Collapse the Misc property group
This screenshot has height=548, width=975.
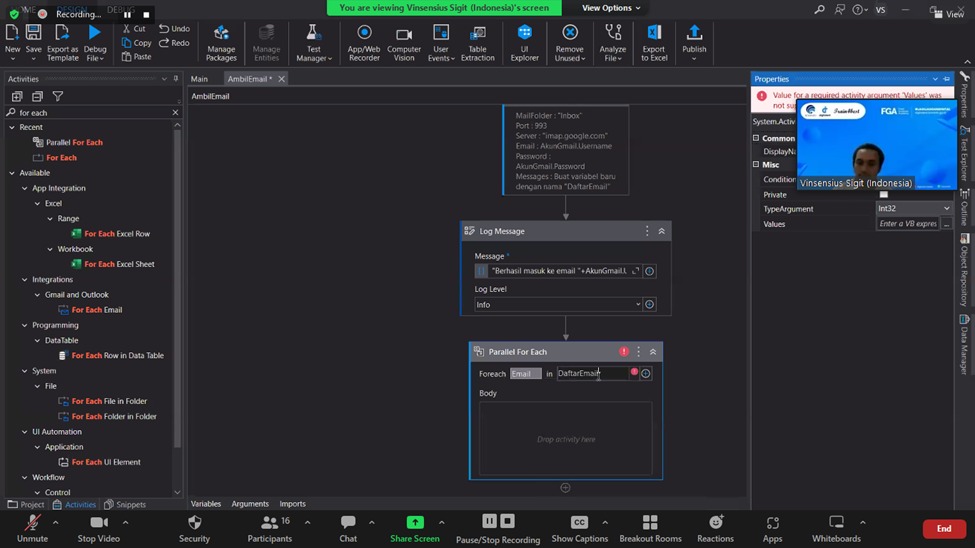point(756,165)
